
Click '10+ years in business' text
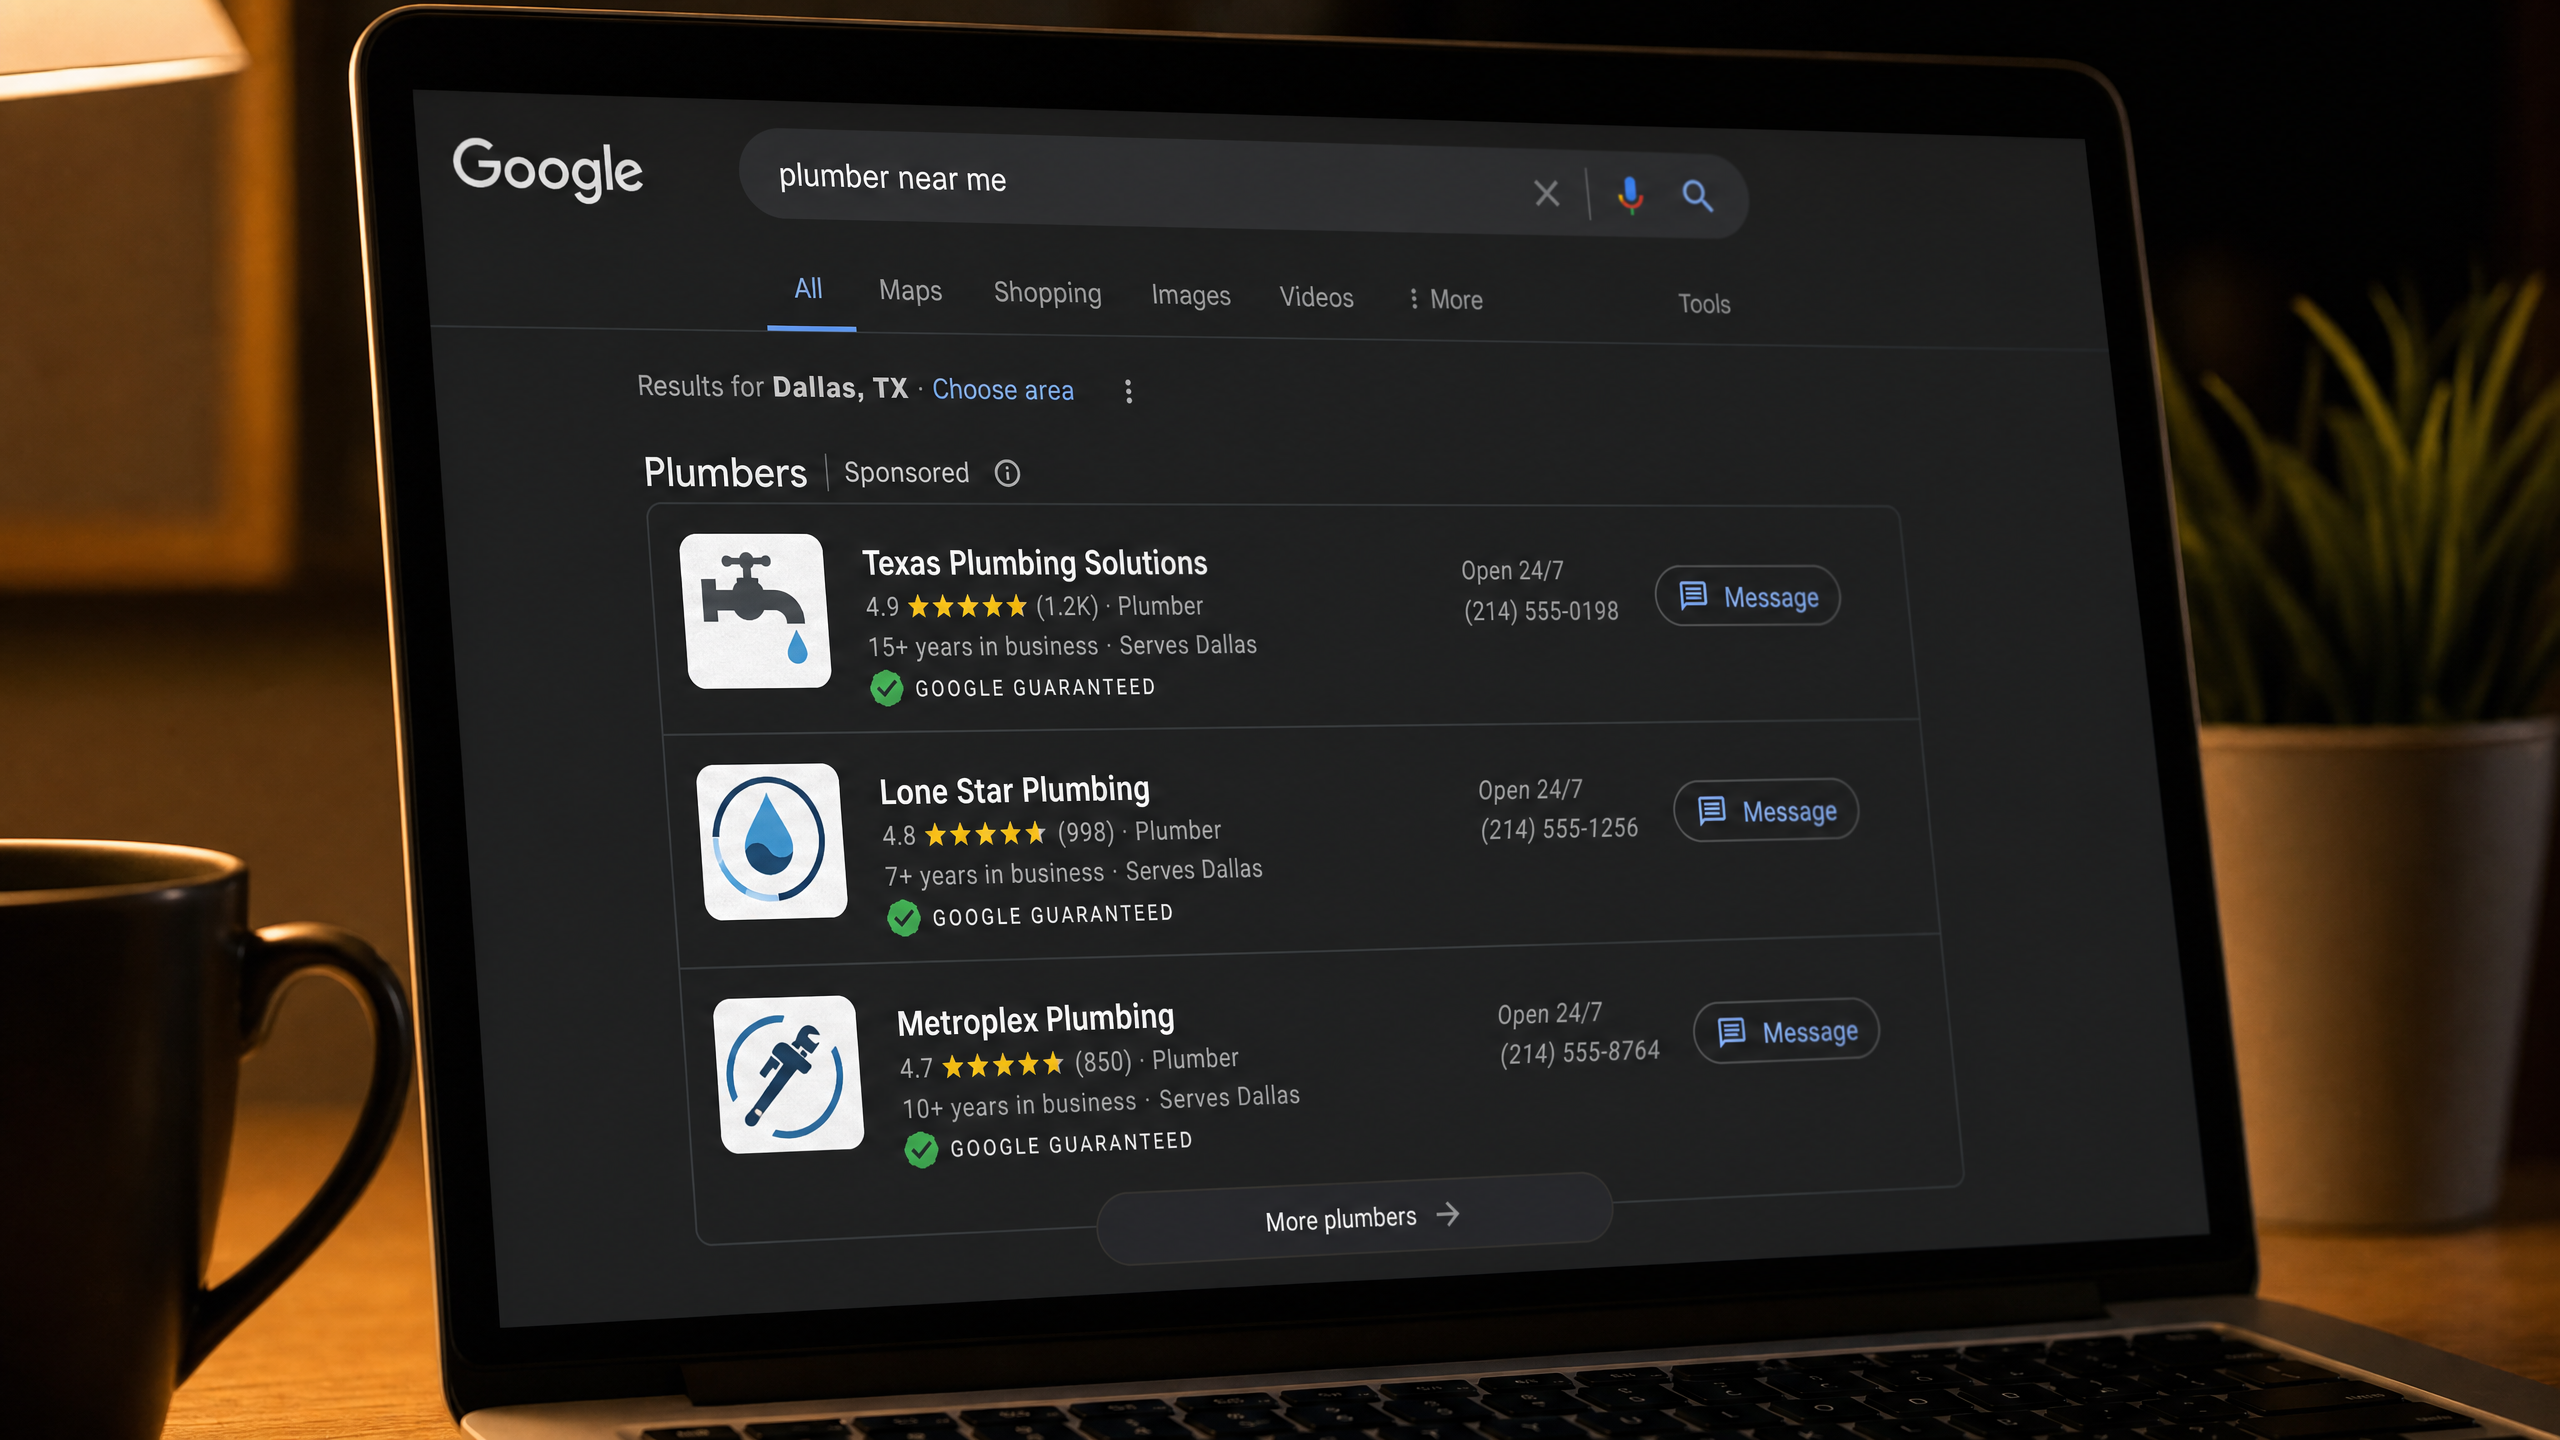point(1019,1105)
